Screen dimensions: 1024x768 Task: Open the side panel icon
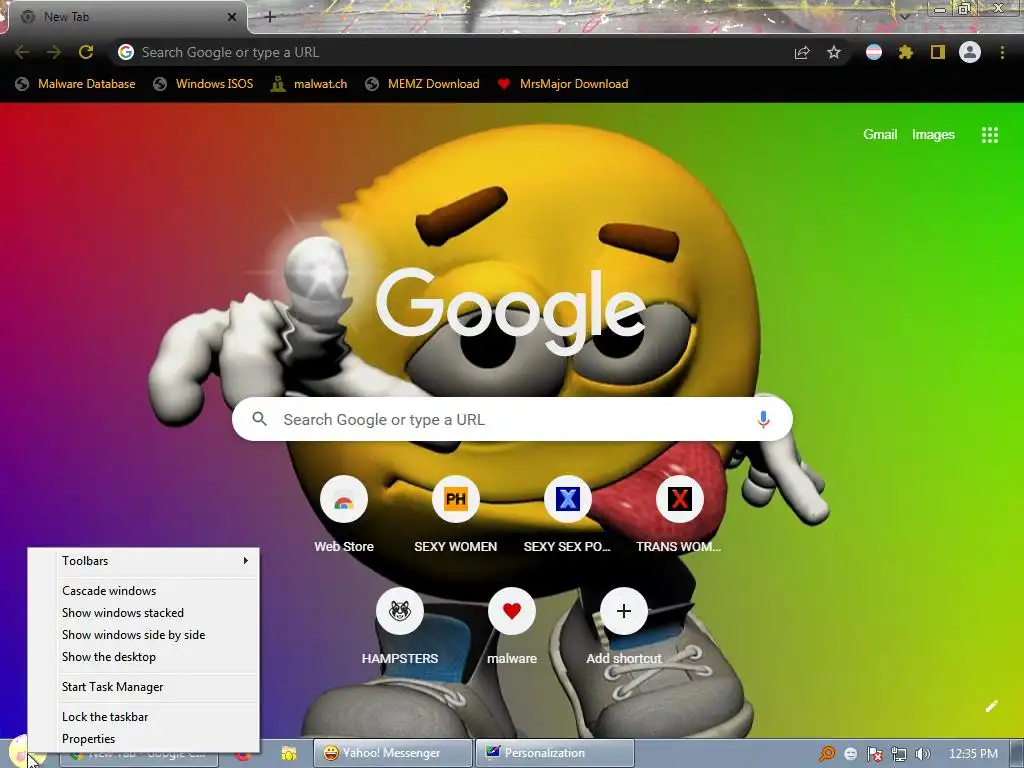tap(938, 52)
